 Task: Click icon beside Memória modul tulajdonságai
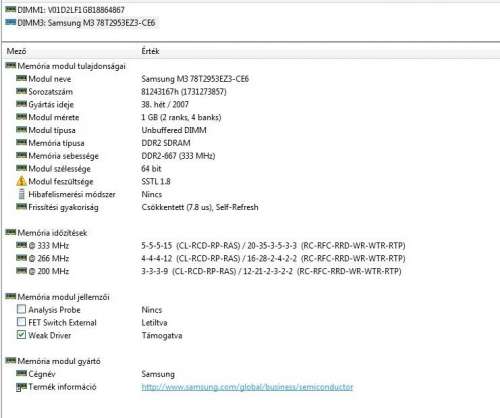coord(11,66)
